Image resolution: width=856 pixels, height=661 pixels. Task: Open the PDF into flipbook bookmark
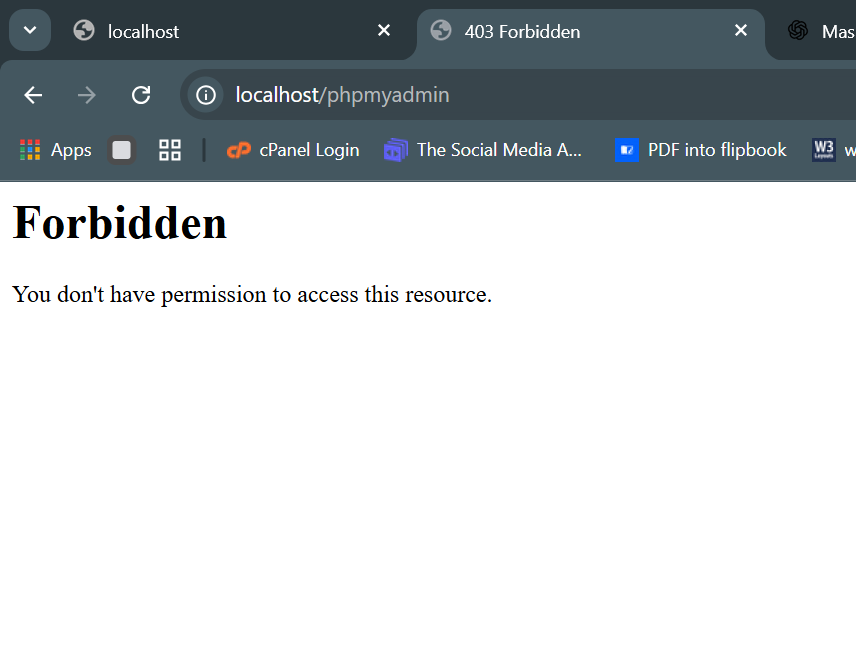[701, 150]
